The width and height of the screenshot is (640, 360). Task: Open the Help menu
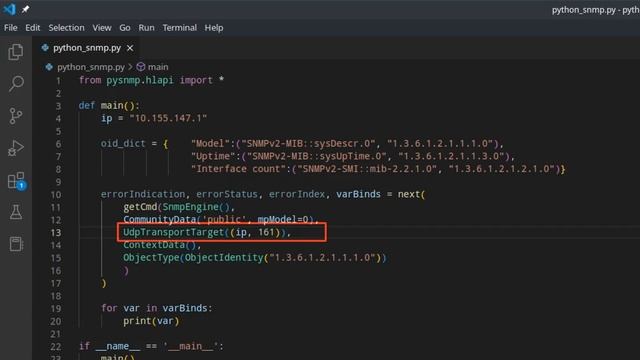(x=214, y=28)
